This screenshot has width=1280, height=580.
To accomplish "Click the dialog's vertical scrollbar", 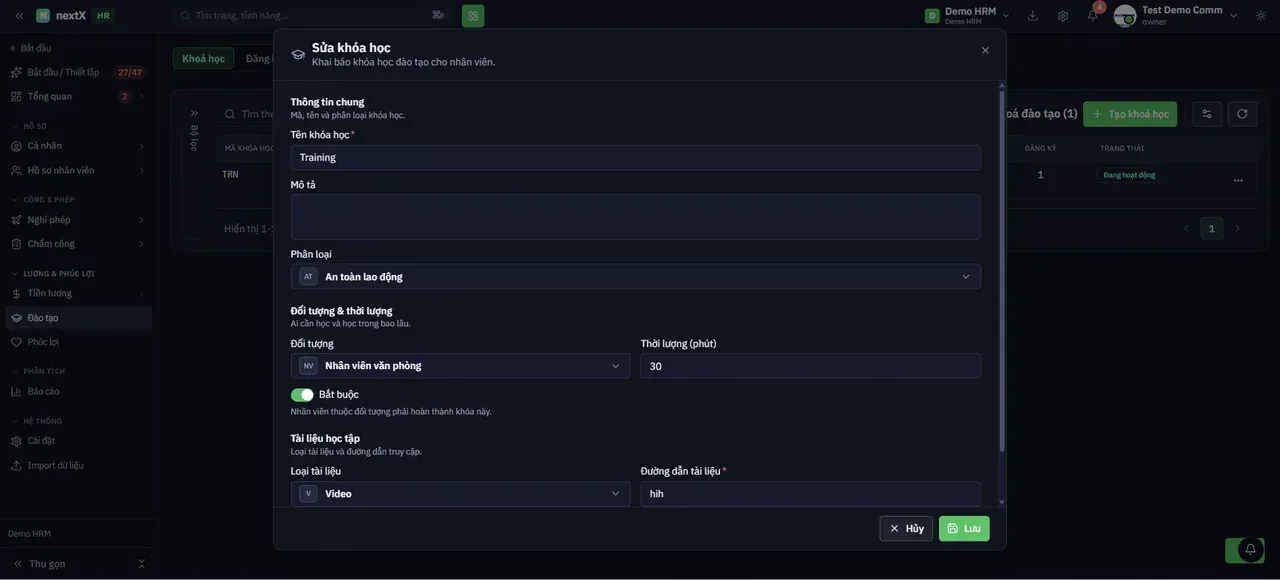I will pyautogui.click(x=1001, y=270).
